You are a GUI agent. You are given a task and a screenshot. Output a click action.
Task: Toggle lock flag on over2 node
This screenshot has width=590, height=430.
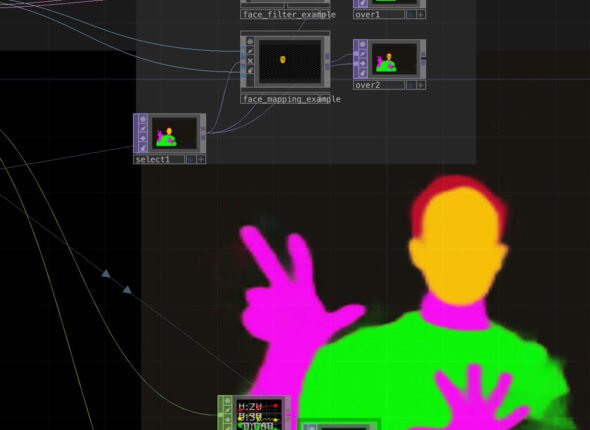pyautogui.click(x=363, y=73)
